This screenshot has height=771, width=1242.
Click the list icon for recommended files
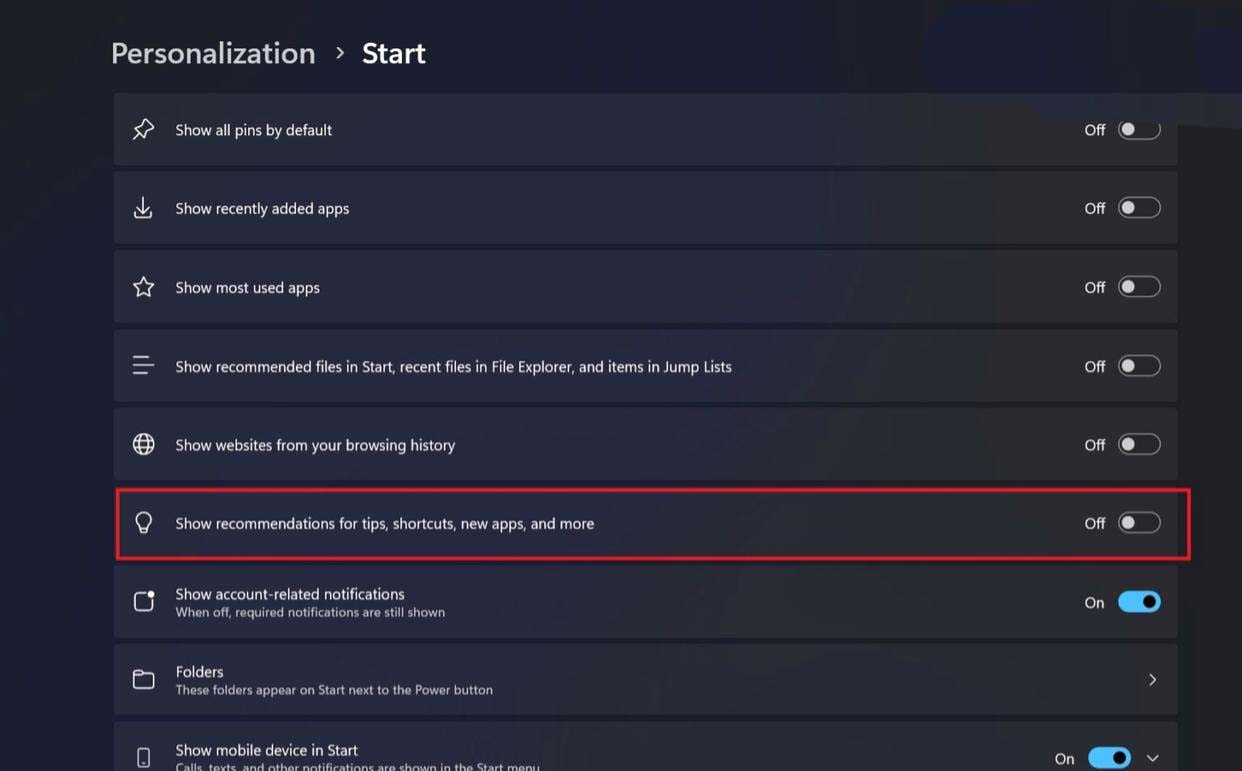click(x=144, y=366)
